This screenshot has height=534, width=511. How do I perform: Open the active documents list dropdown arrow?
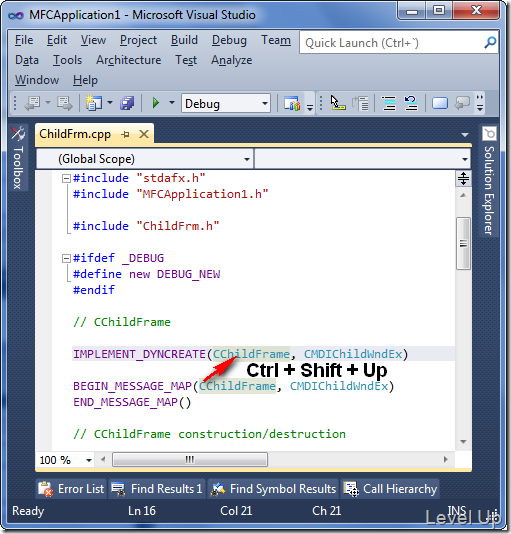click(465, 135)
